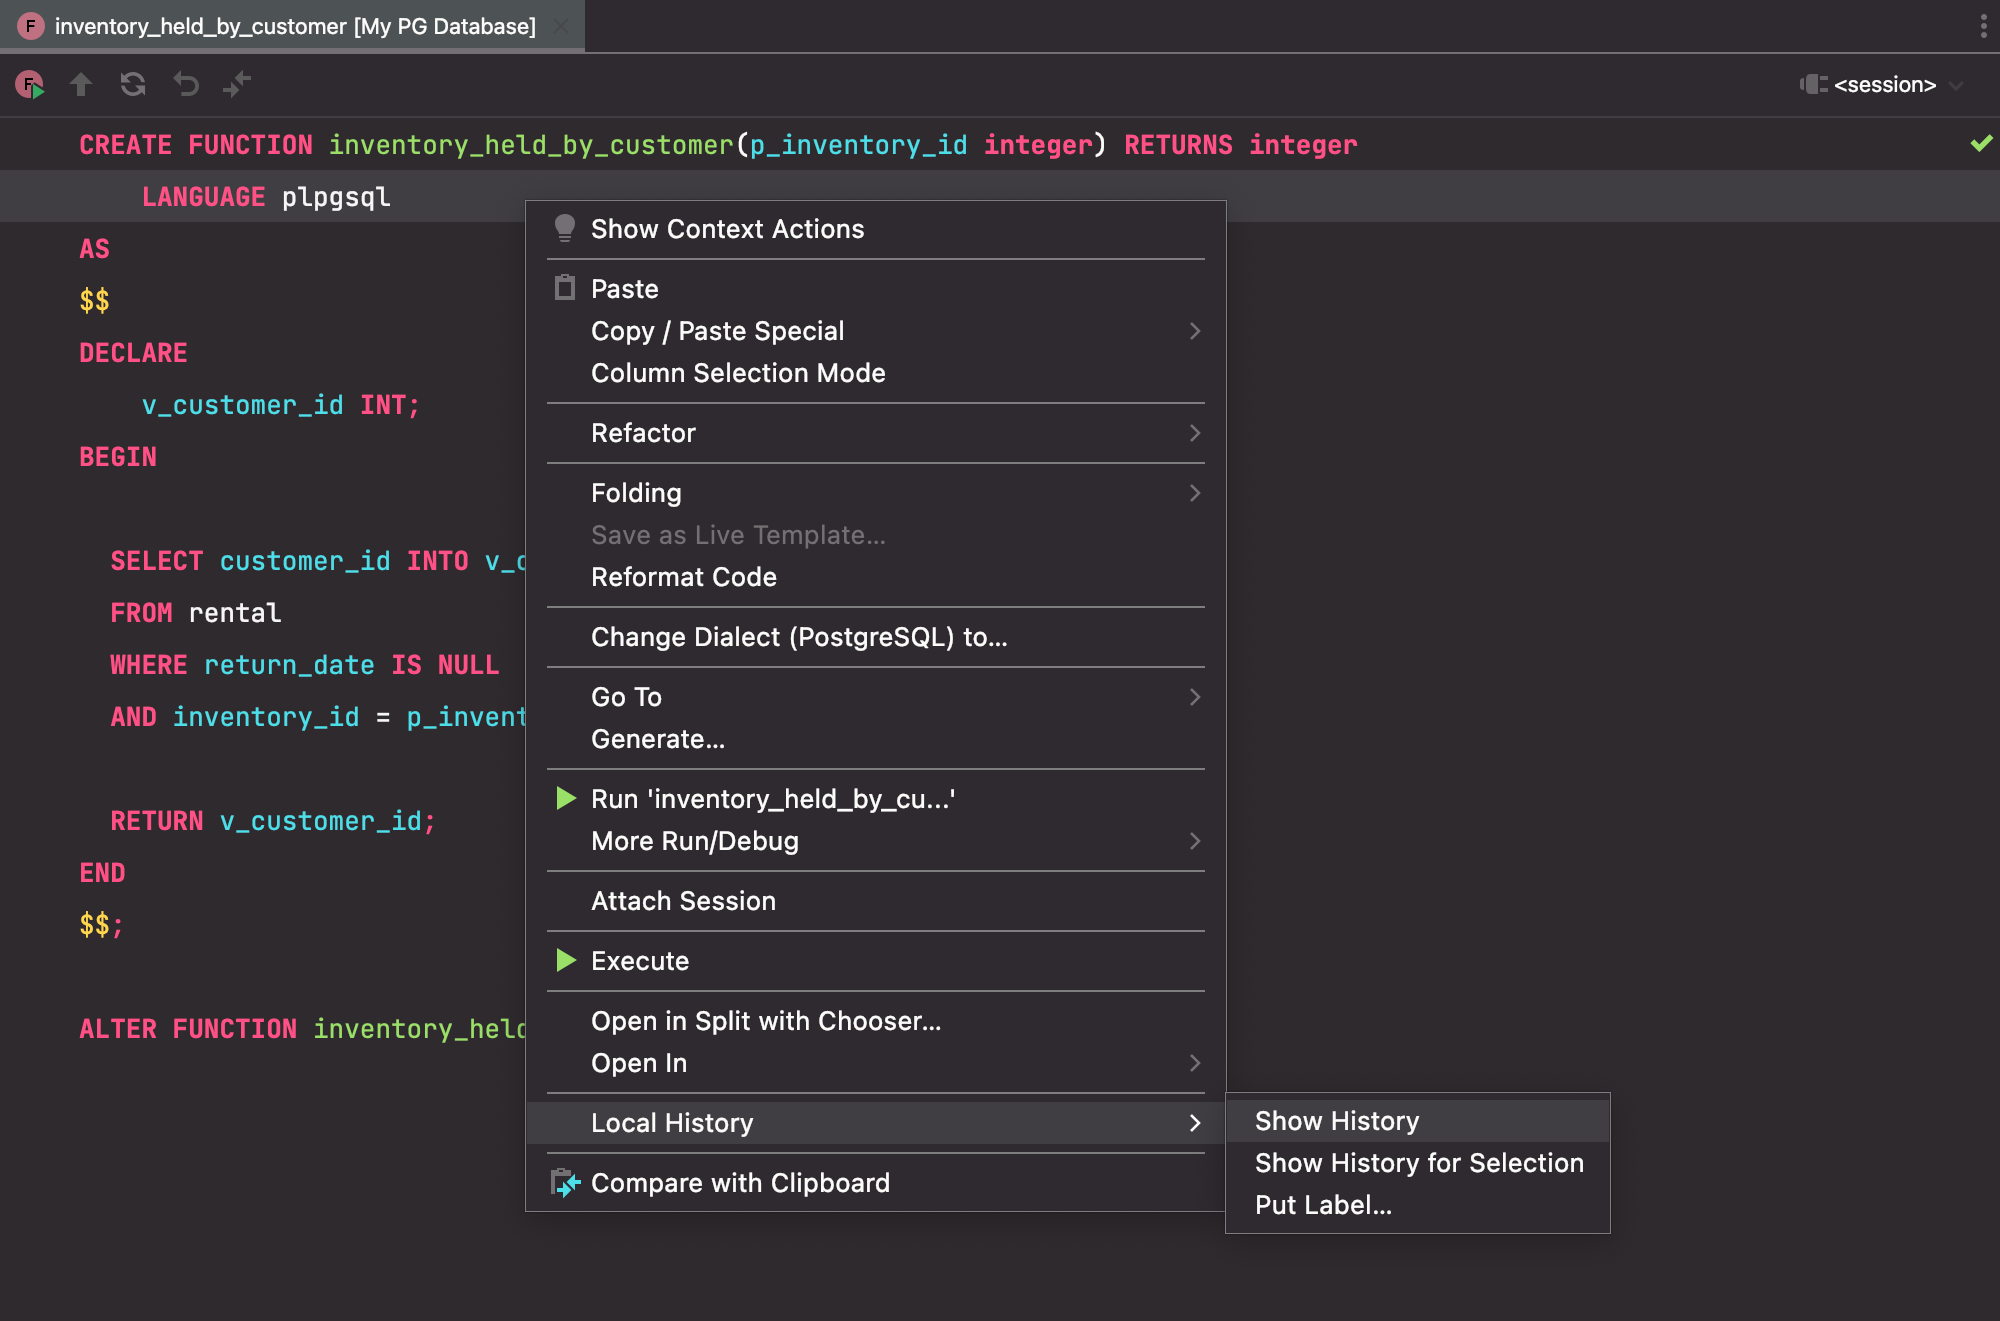Click the v_customer_id INT declaration line
The height and width of the screenshot is (1321, 2000).
[280, 405]
